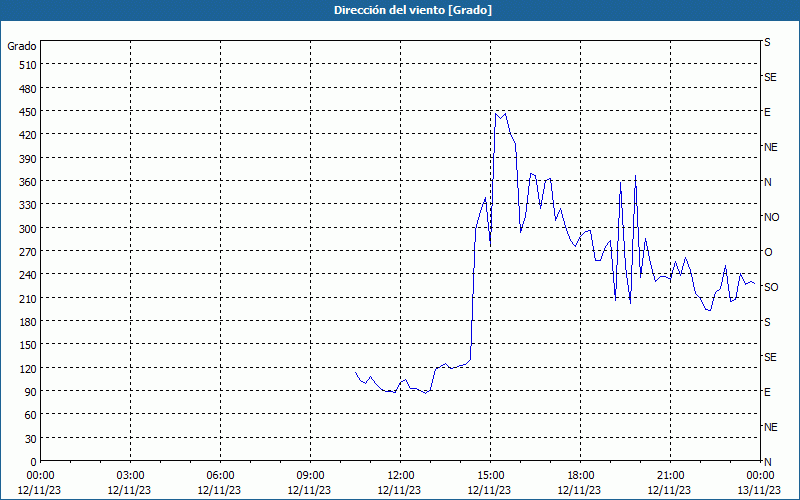Click the 180 y-axis tick label
This screenshot has width=800, height=500.
click(x=28, y=322)
